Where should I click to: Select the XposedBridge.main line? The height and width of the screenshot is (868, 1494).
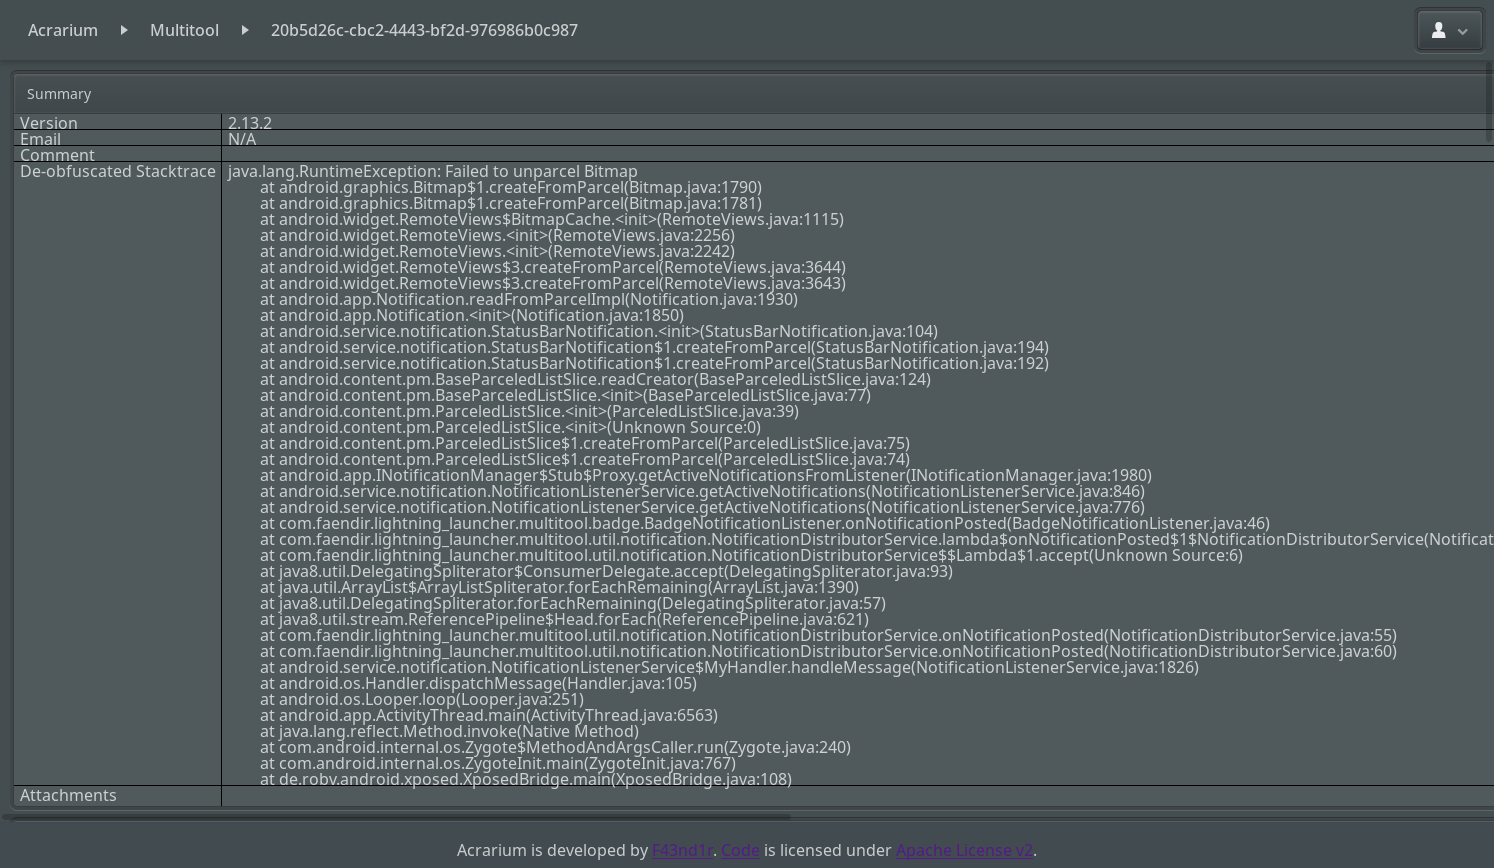(x=526, y=779)
